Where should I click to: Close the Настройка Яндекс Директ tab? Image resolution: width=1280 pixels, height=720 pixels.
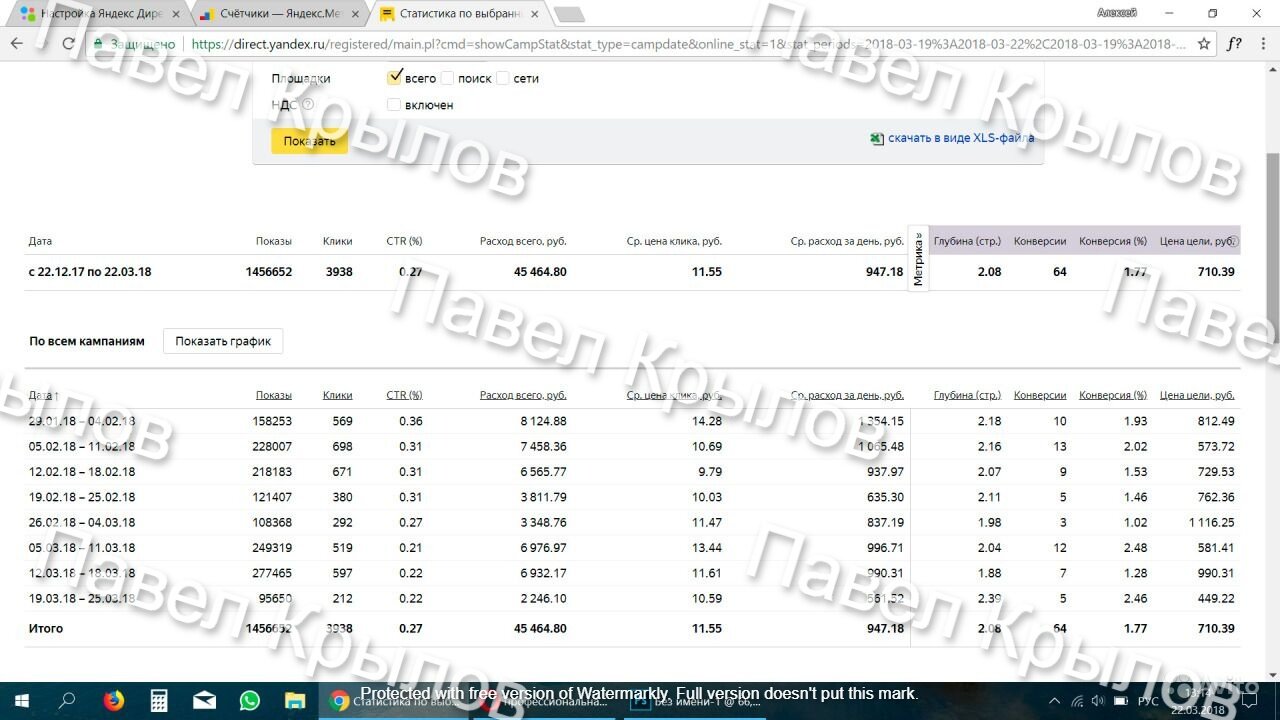click(176, 14)
